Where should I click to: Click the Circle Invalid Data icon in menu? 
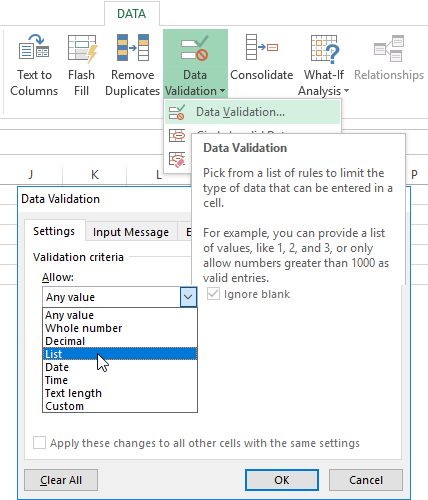pos(177,136)
